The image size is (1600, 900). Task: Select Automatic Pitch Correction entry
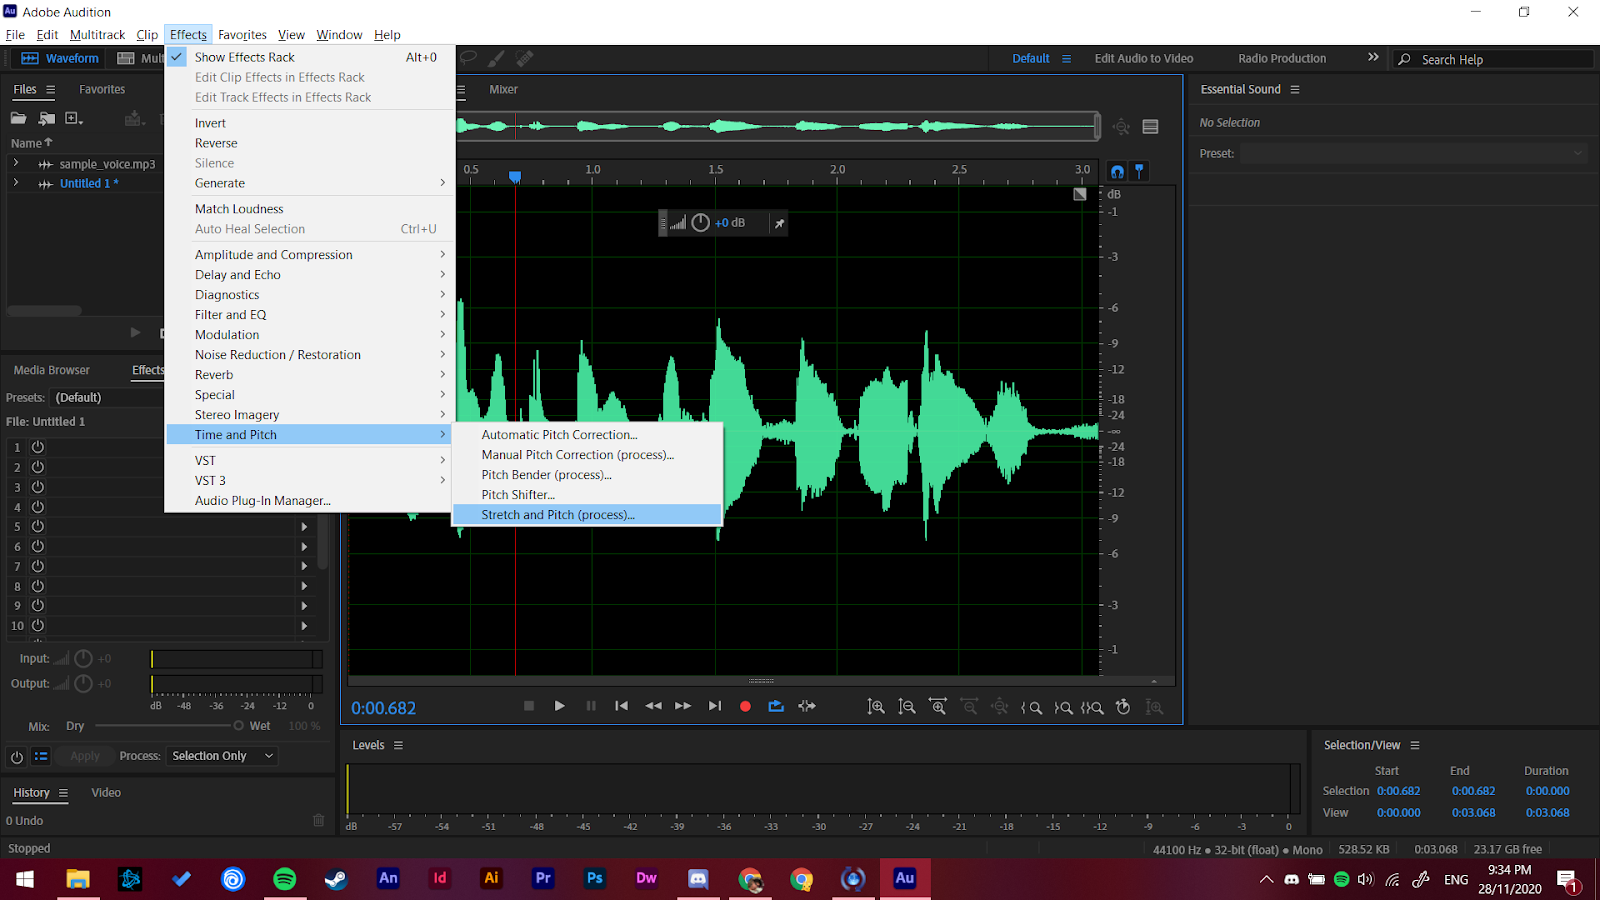587,434
